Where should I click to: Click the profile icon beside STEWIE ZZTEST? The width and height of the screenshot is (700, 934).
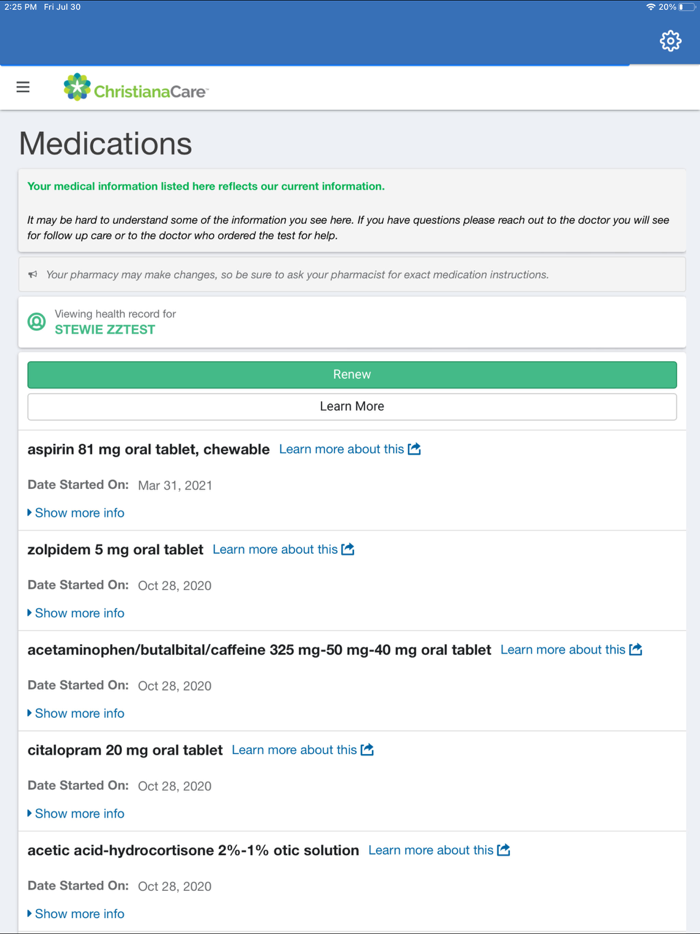(36, 323)
